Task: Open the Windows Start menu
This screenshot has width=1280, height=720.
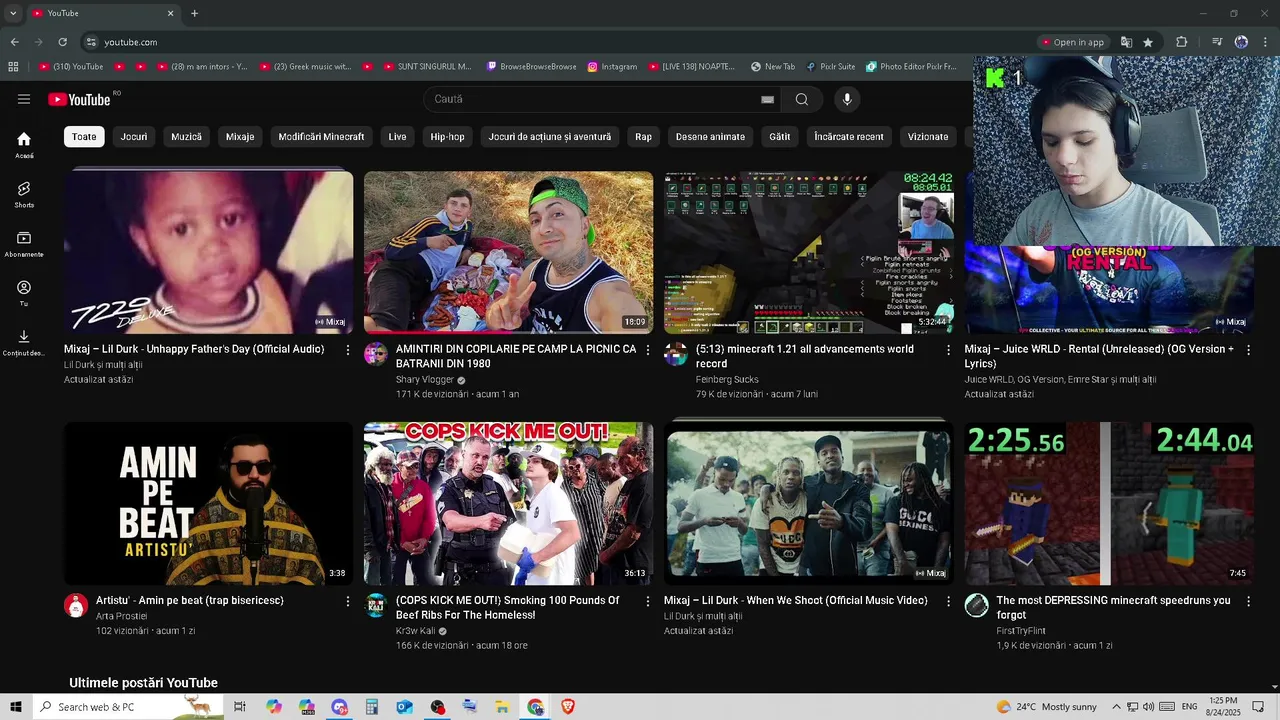Action: (x=16, y=707)
